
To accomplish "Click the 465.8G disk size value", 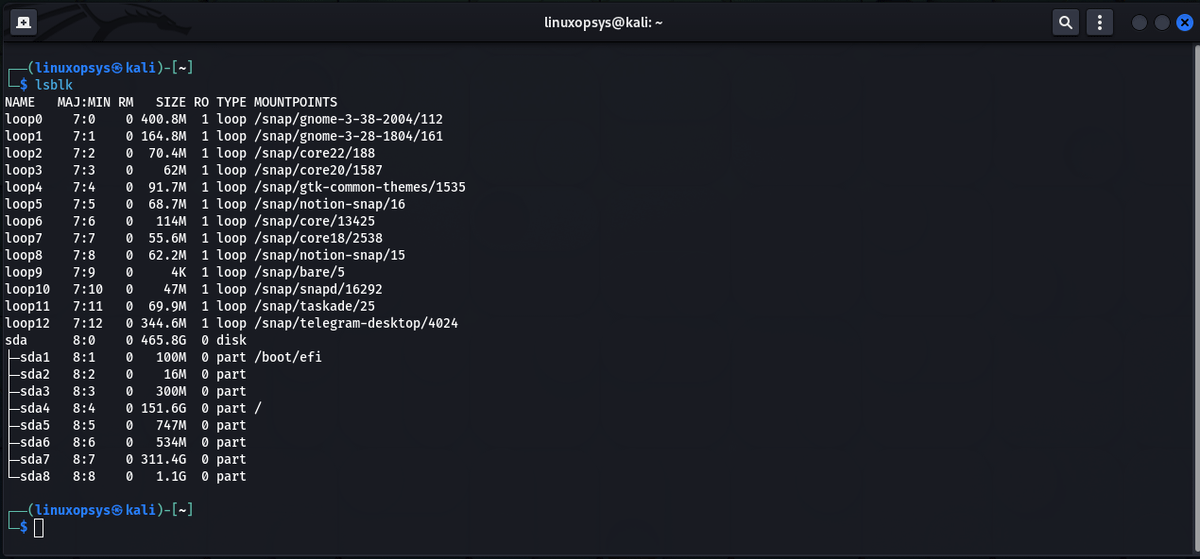I will (164, 340).
